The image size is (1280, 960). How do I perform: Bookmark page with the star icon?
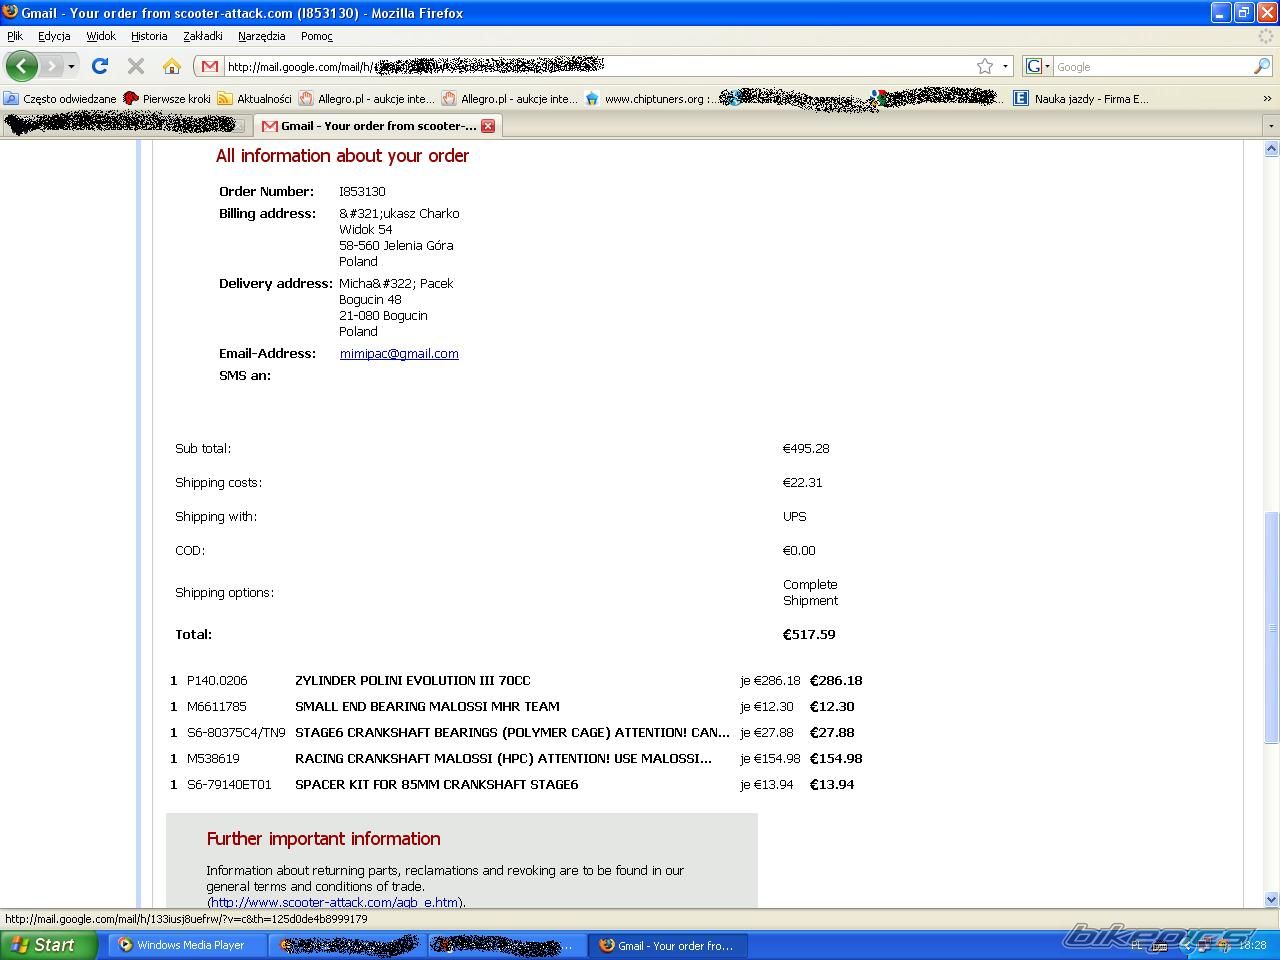(985, 67)
